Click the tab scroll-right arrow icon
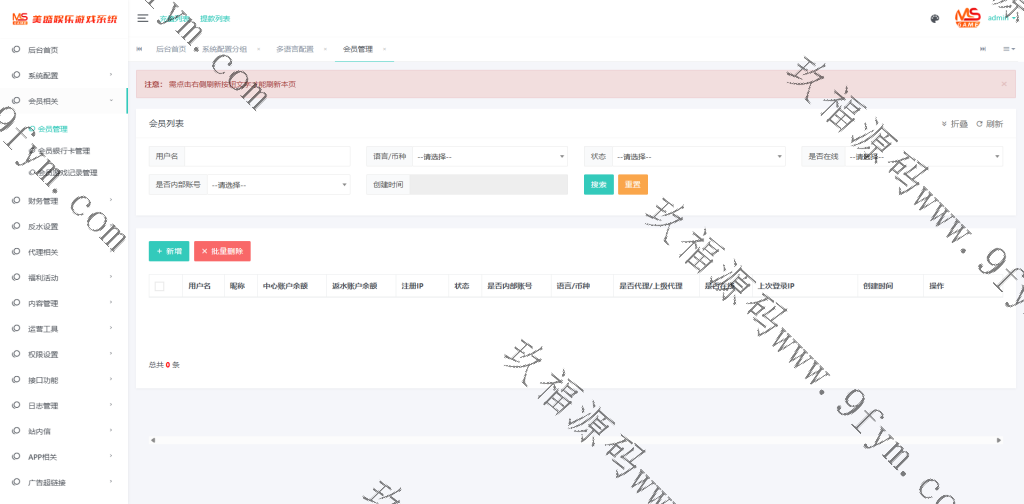 983,49
